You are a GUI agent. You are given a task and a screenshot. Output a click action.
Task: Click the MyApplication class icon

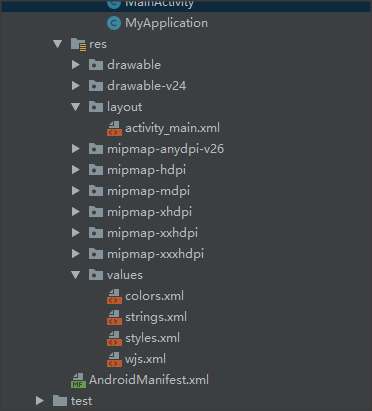(x=114, y=23)
